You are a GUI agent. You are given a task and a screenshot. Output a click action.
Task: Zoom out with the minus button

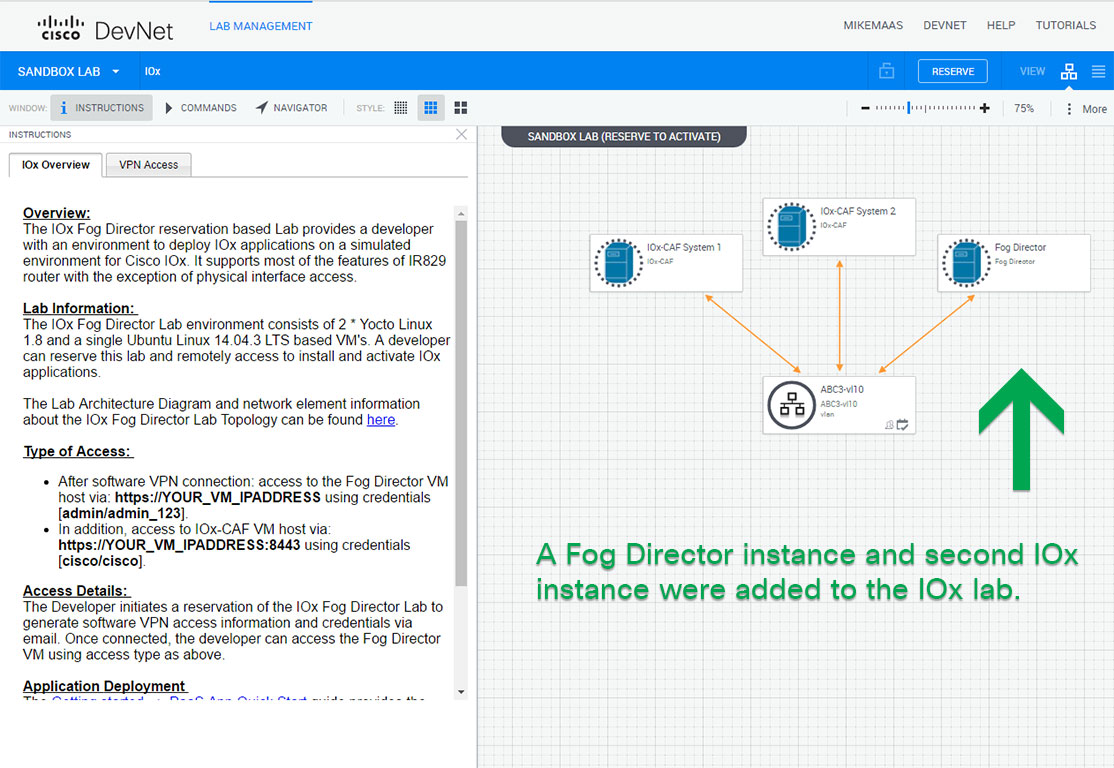(865, 109)
